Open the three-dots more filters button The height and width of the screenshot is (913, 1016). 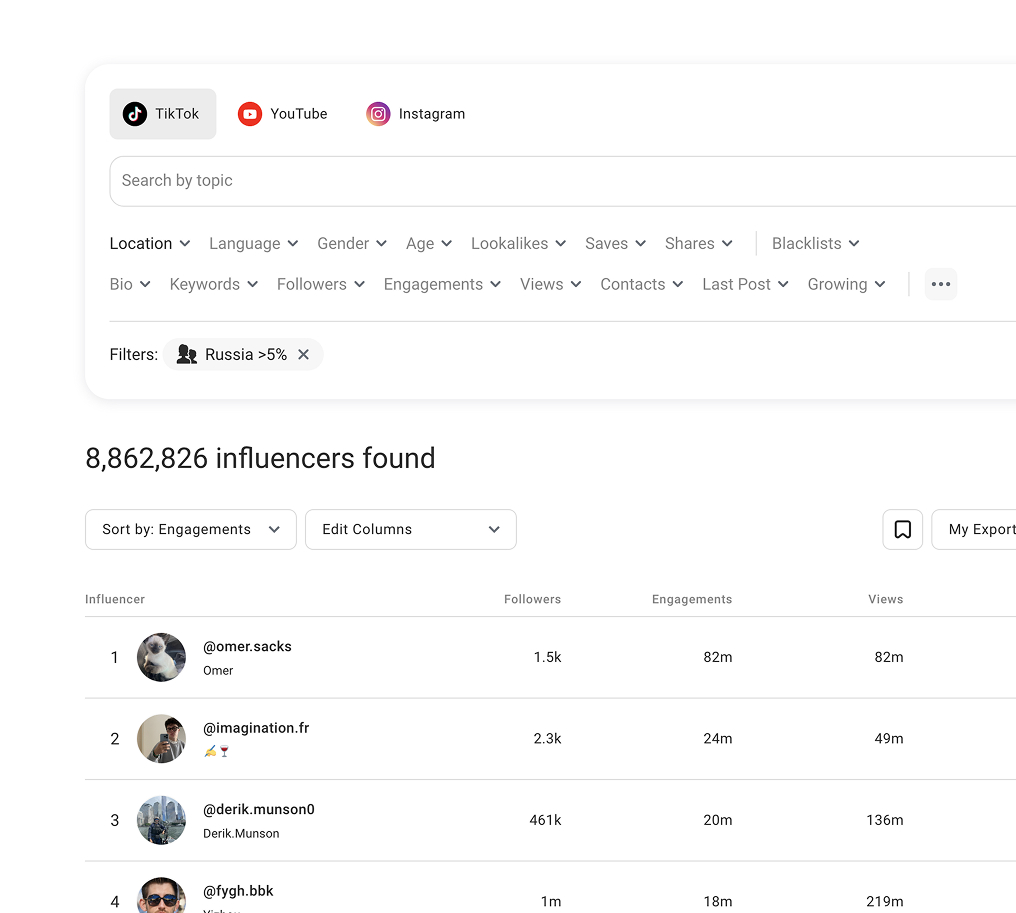940,284
